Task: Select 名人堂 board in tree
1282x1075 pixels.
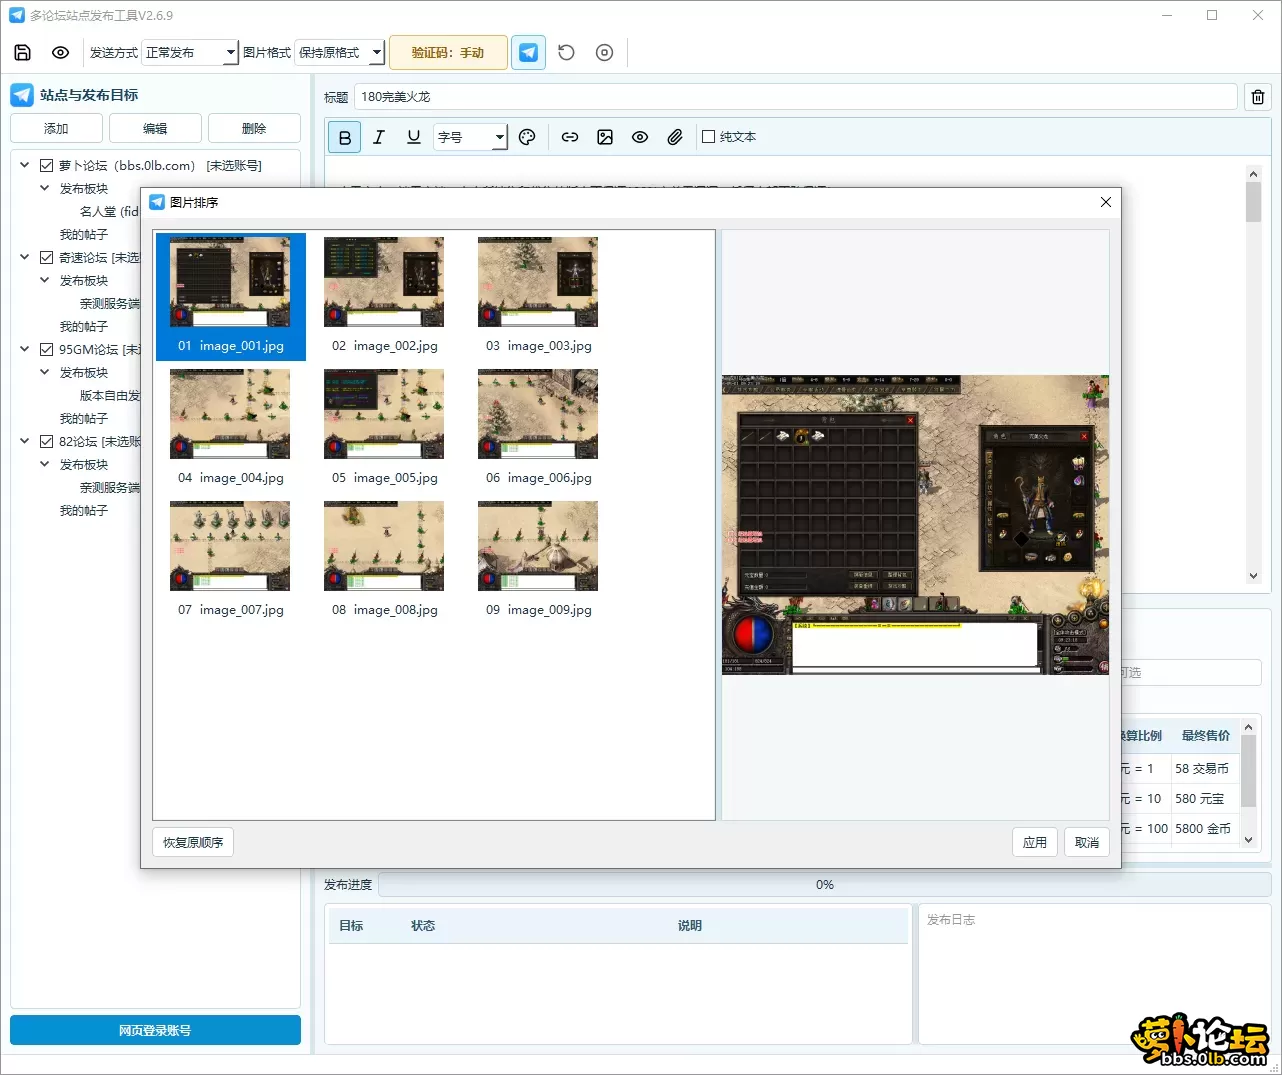Action: [108, 212]
